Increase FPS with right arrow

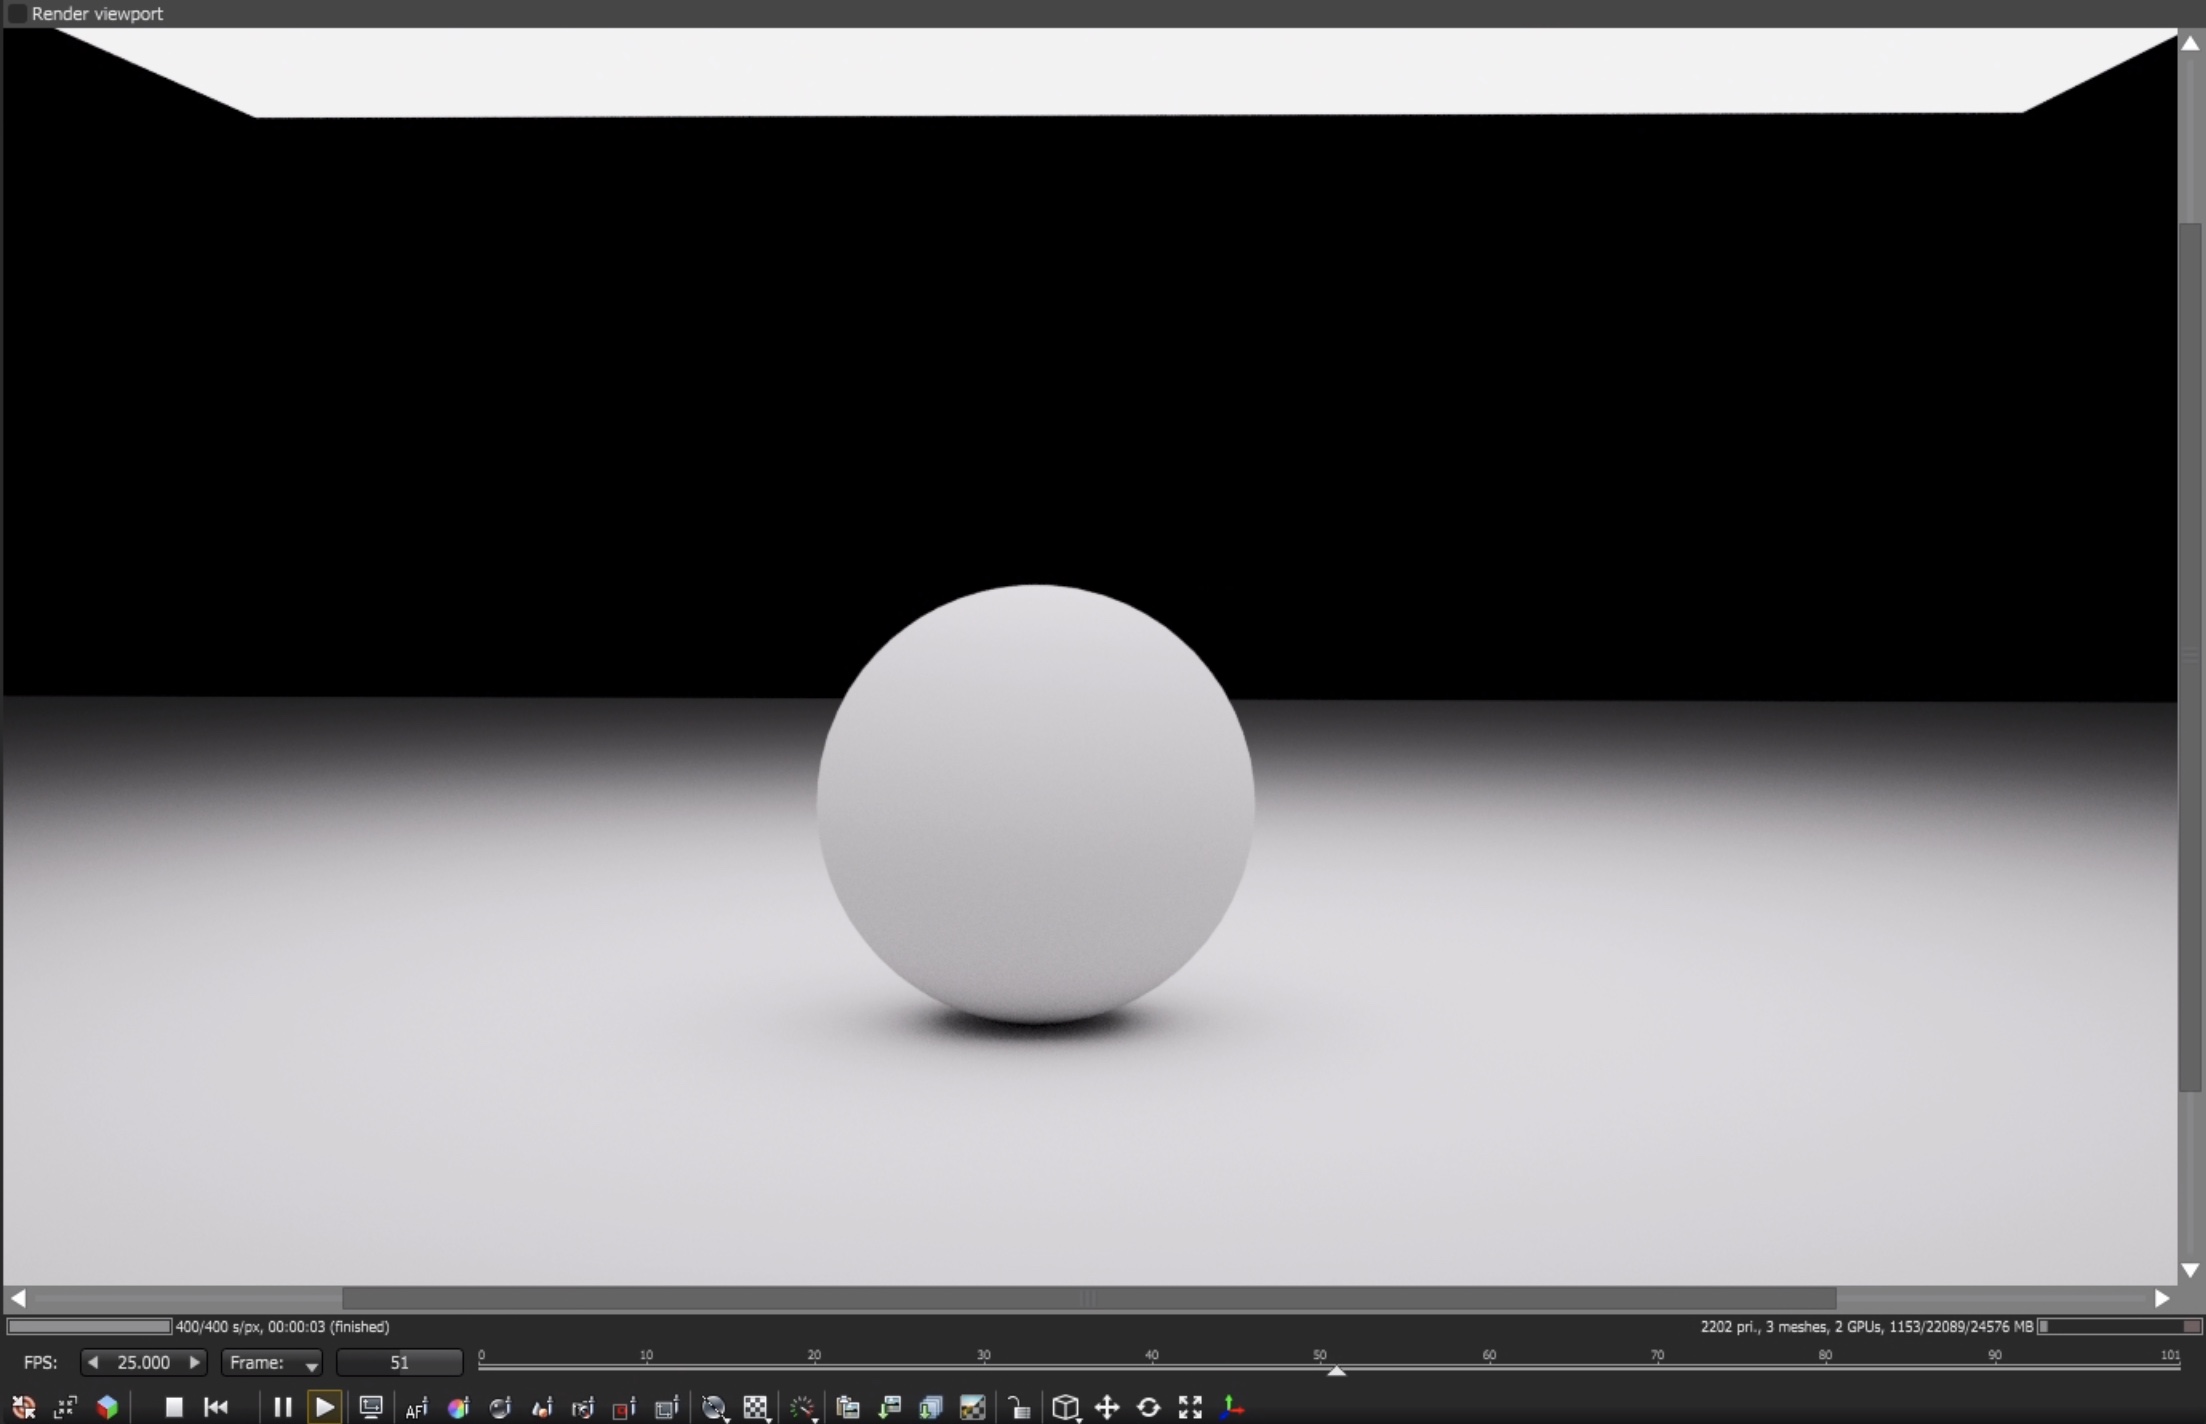point(195,1362)
